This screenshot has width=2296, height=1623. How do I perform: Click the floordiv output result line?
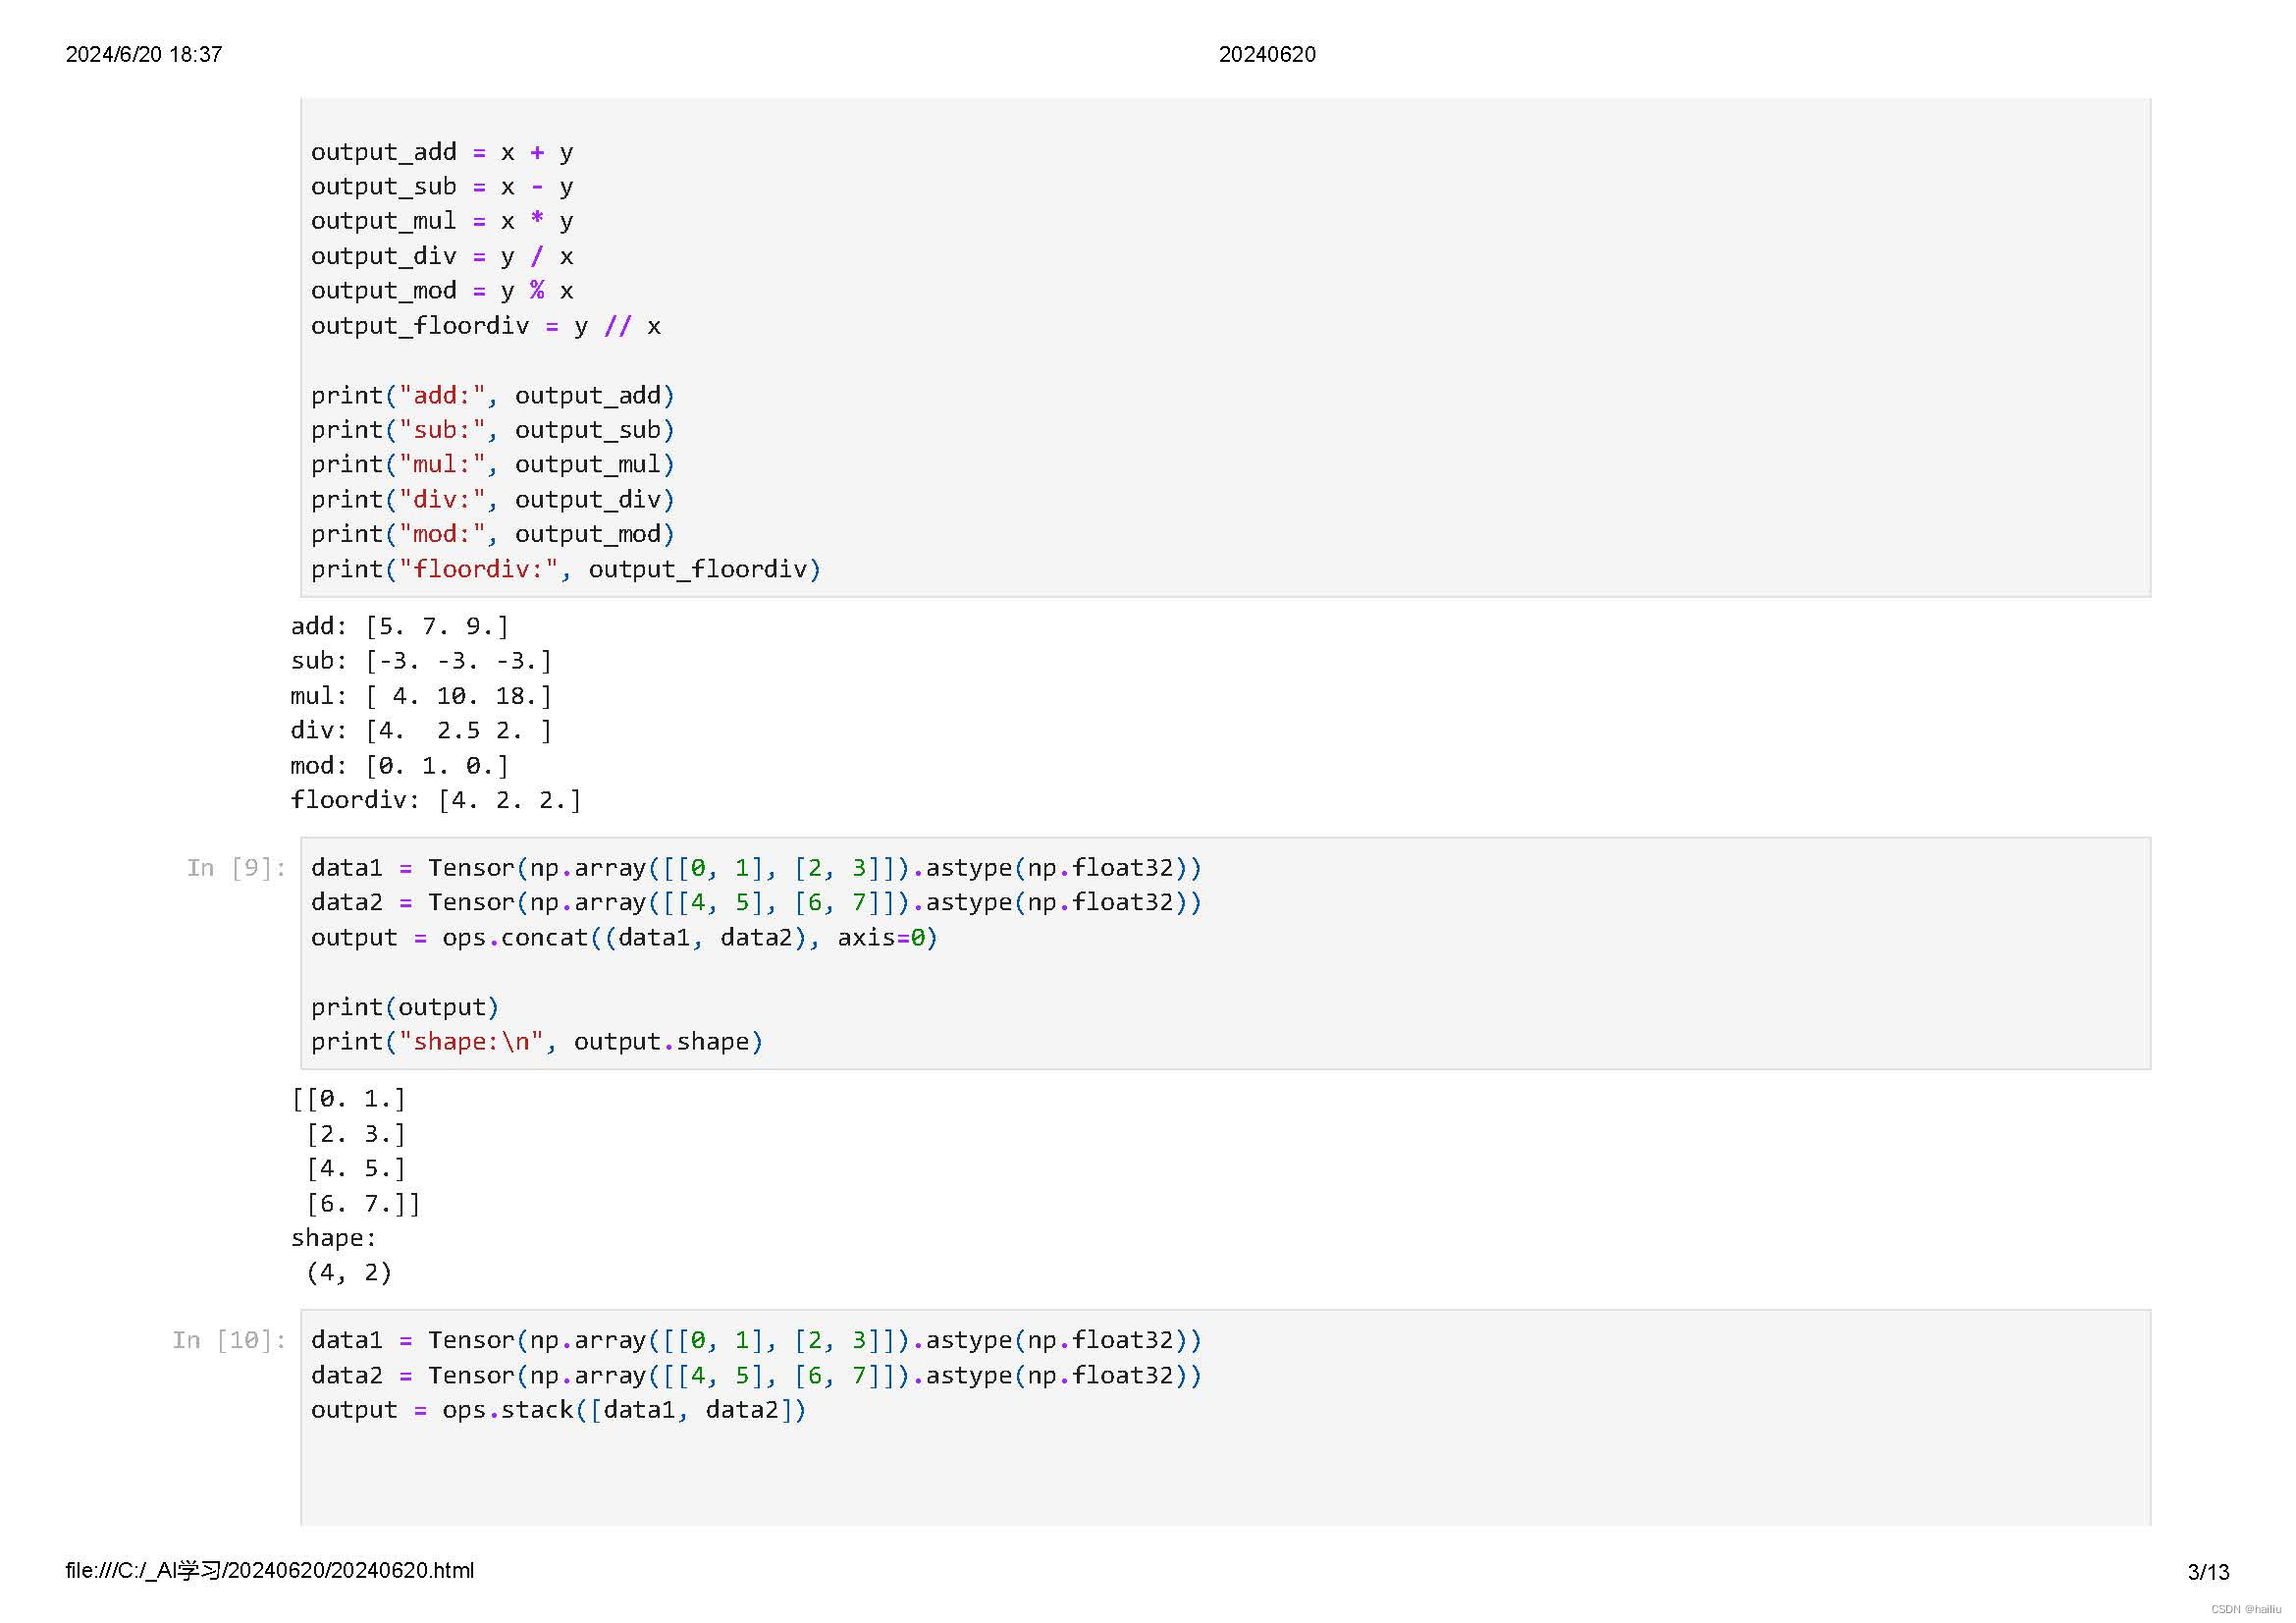[x=435, y=800]
